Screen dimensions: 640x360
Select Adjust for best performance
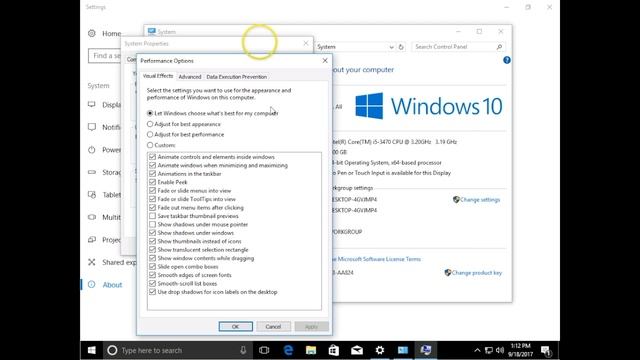(185, 134)
